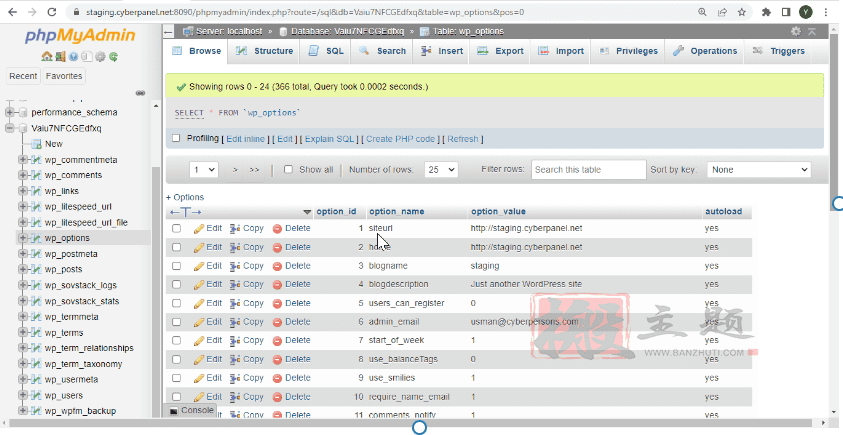The height and width of the screenshot is (435, 843).
Task: Click Delete icon for blogname row
Action: (x=277, y=266)
